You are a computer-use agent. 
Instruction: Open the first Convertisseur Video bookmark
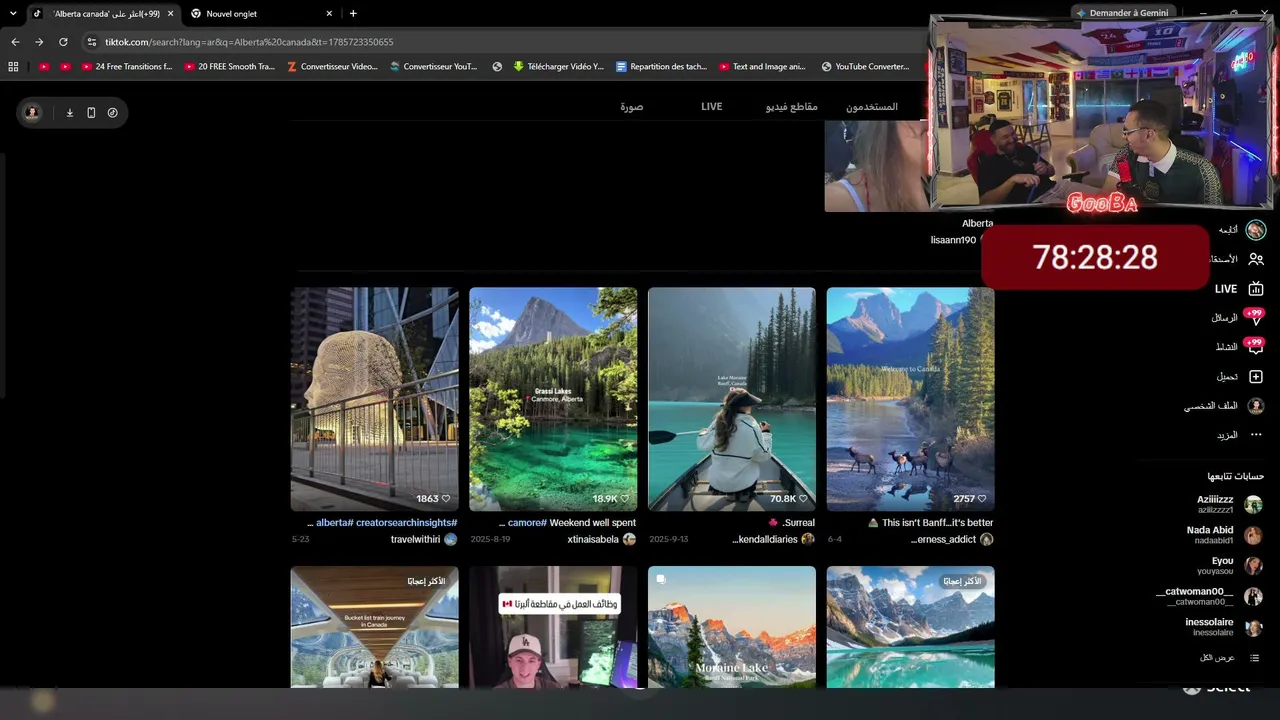332,67
